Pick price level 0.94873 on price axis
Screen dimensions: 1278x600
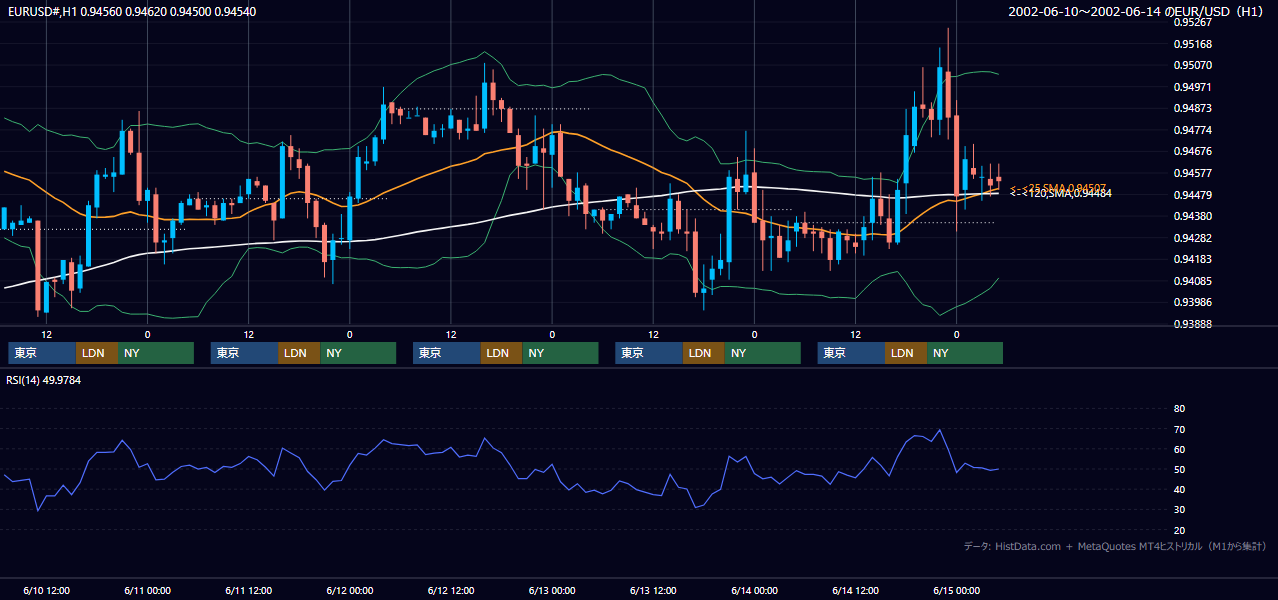(x=1194, y=109)
